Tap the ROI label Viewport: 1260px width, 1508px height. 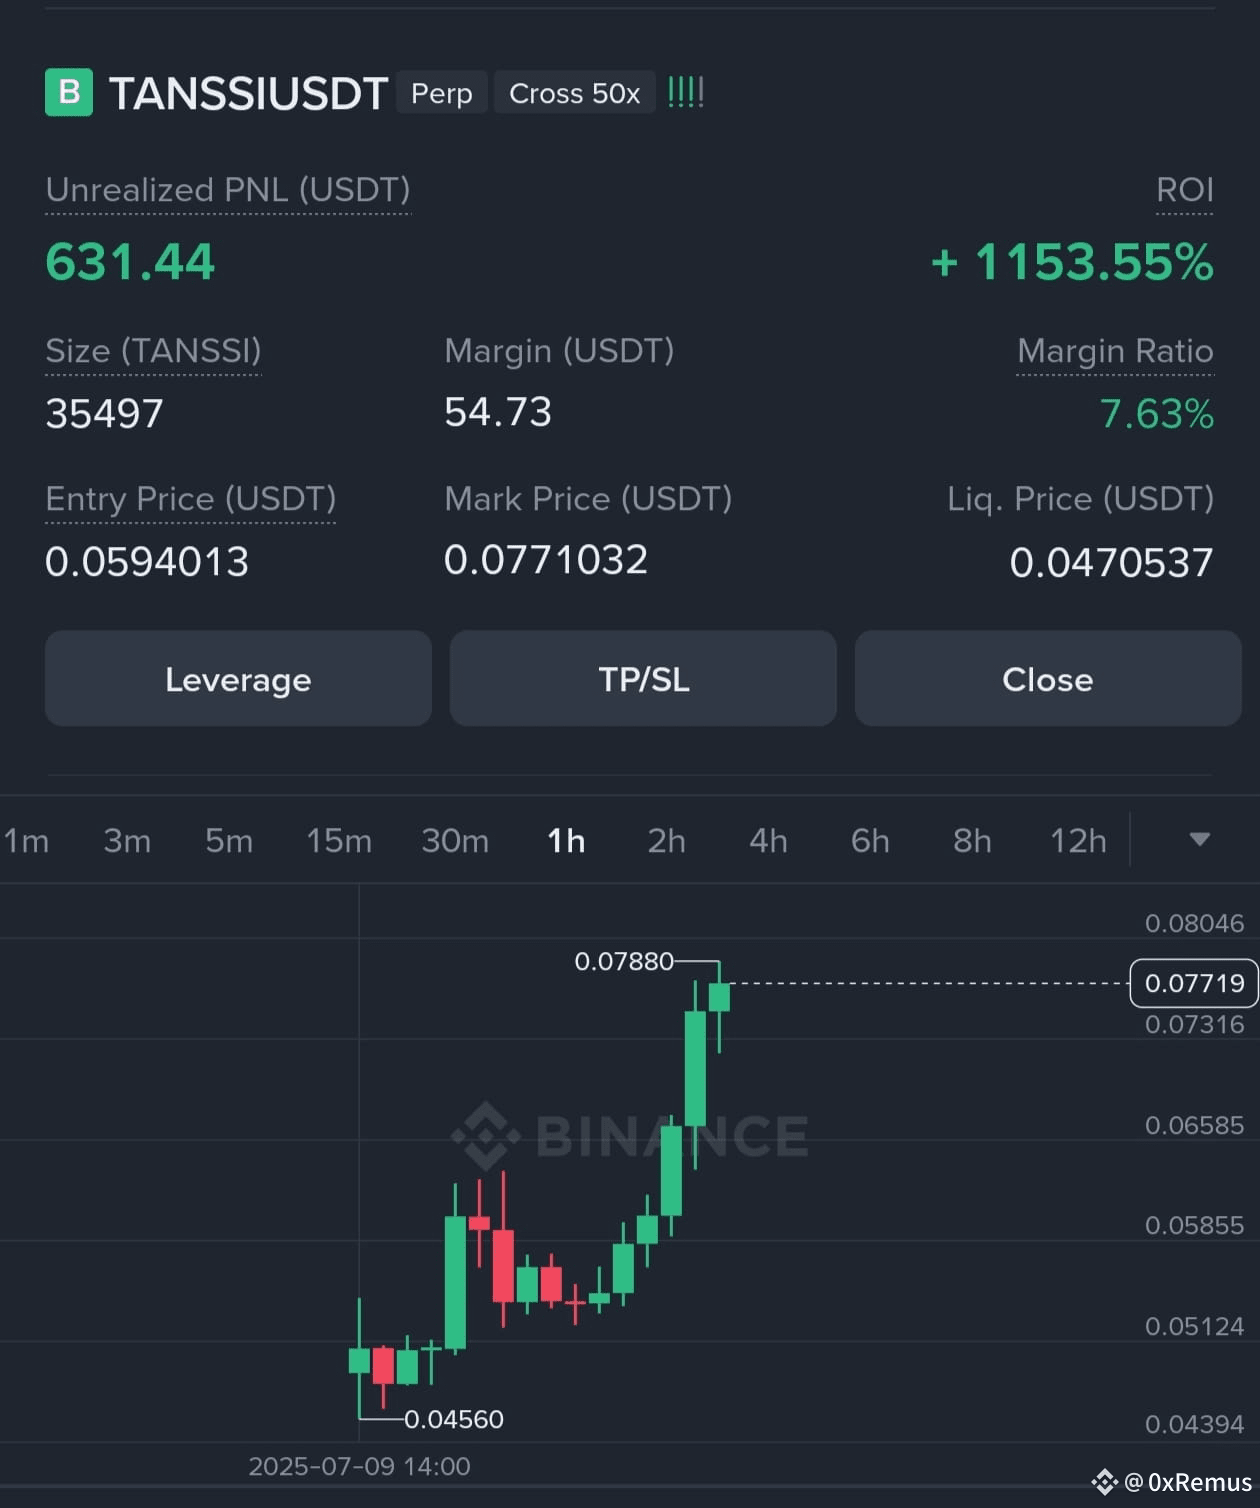[1185, 190]
